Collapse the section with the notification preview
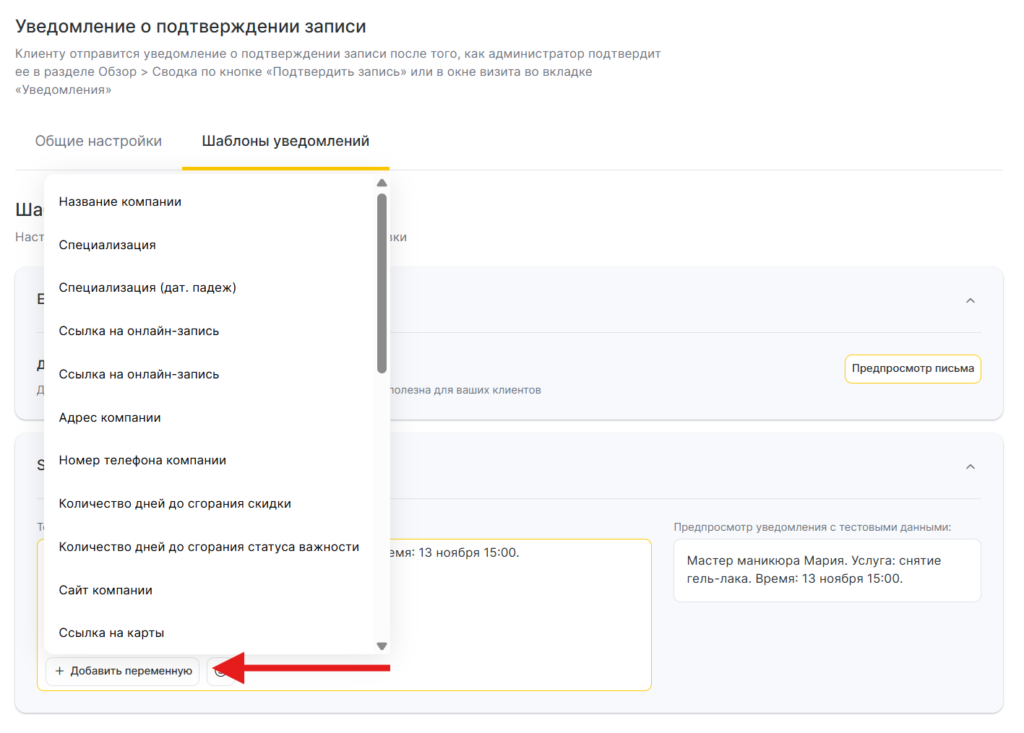This screenshot has width=1024, height=733. pos(969,466)
